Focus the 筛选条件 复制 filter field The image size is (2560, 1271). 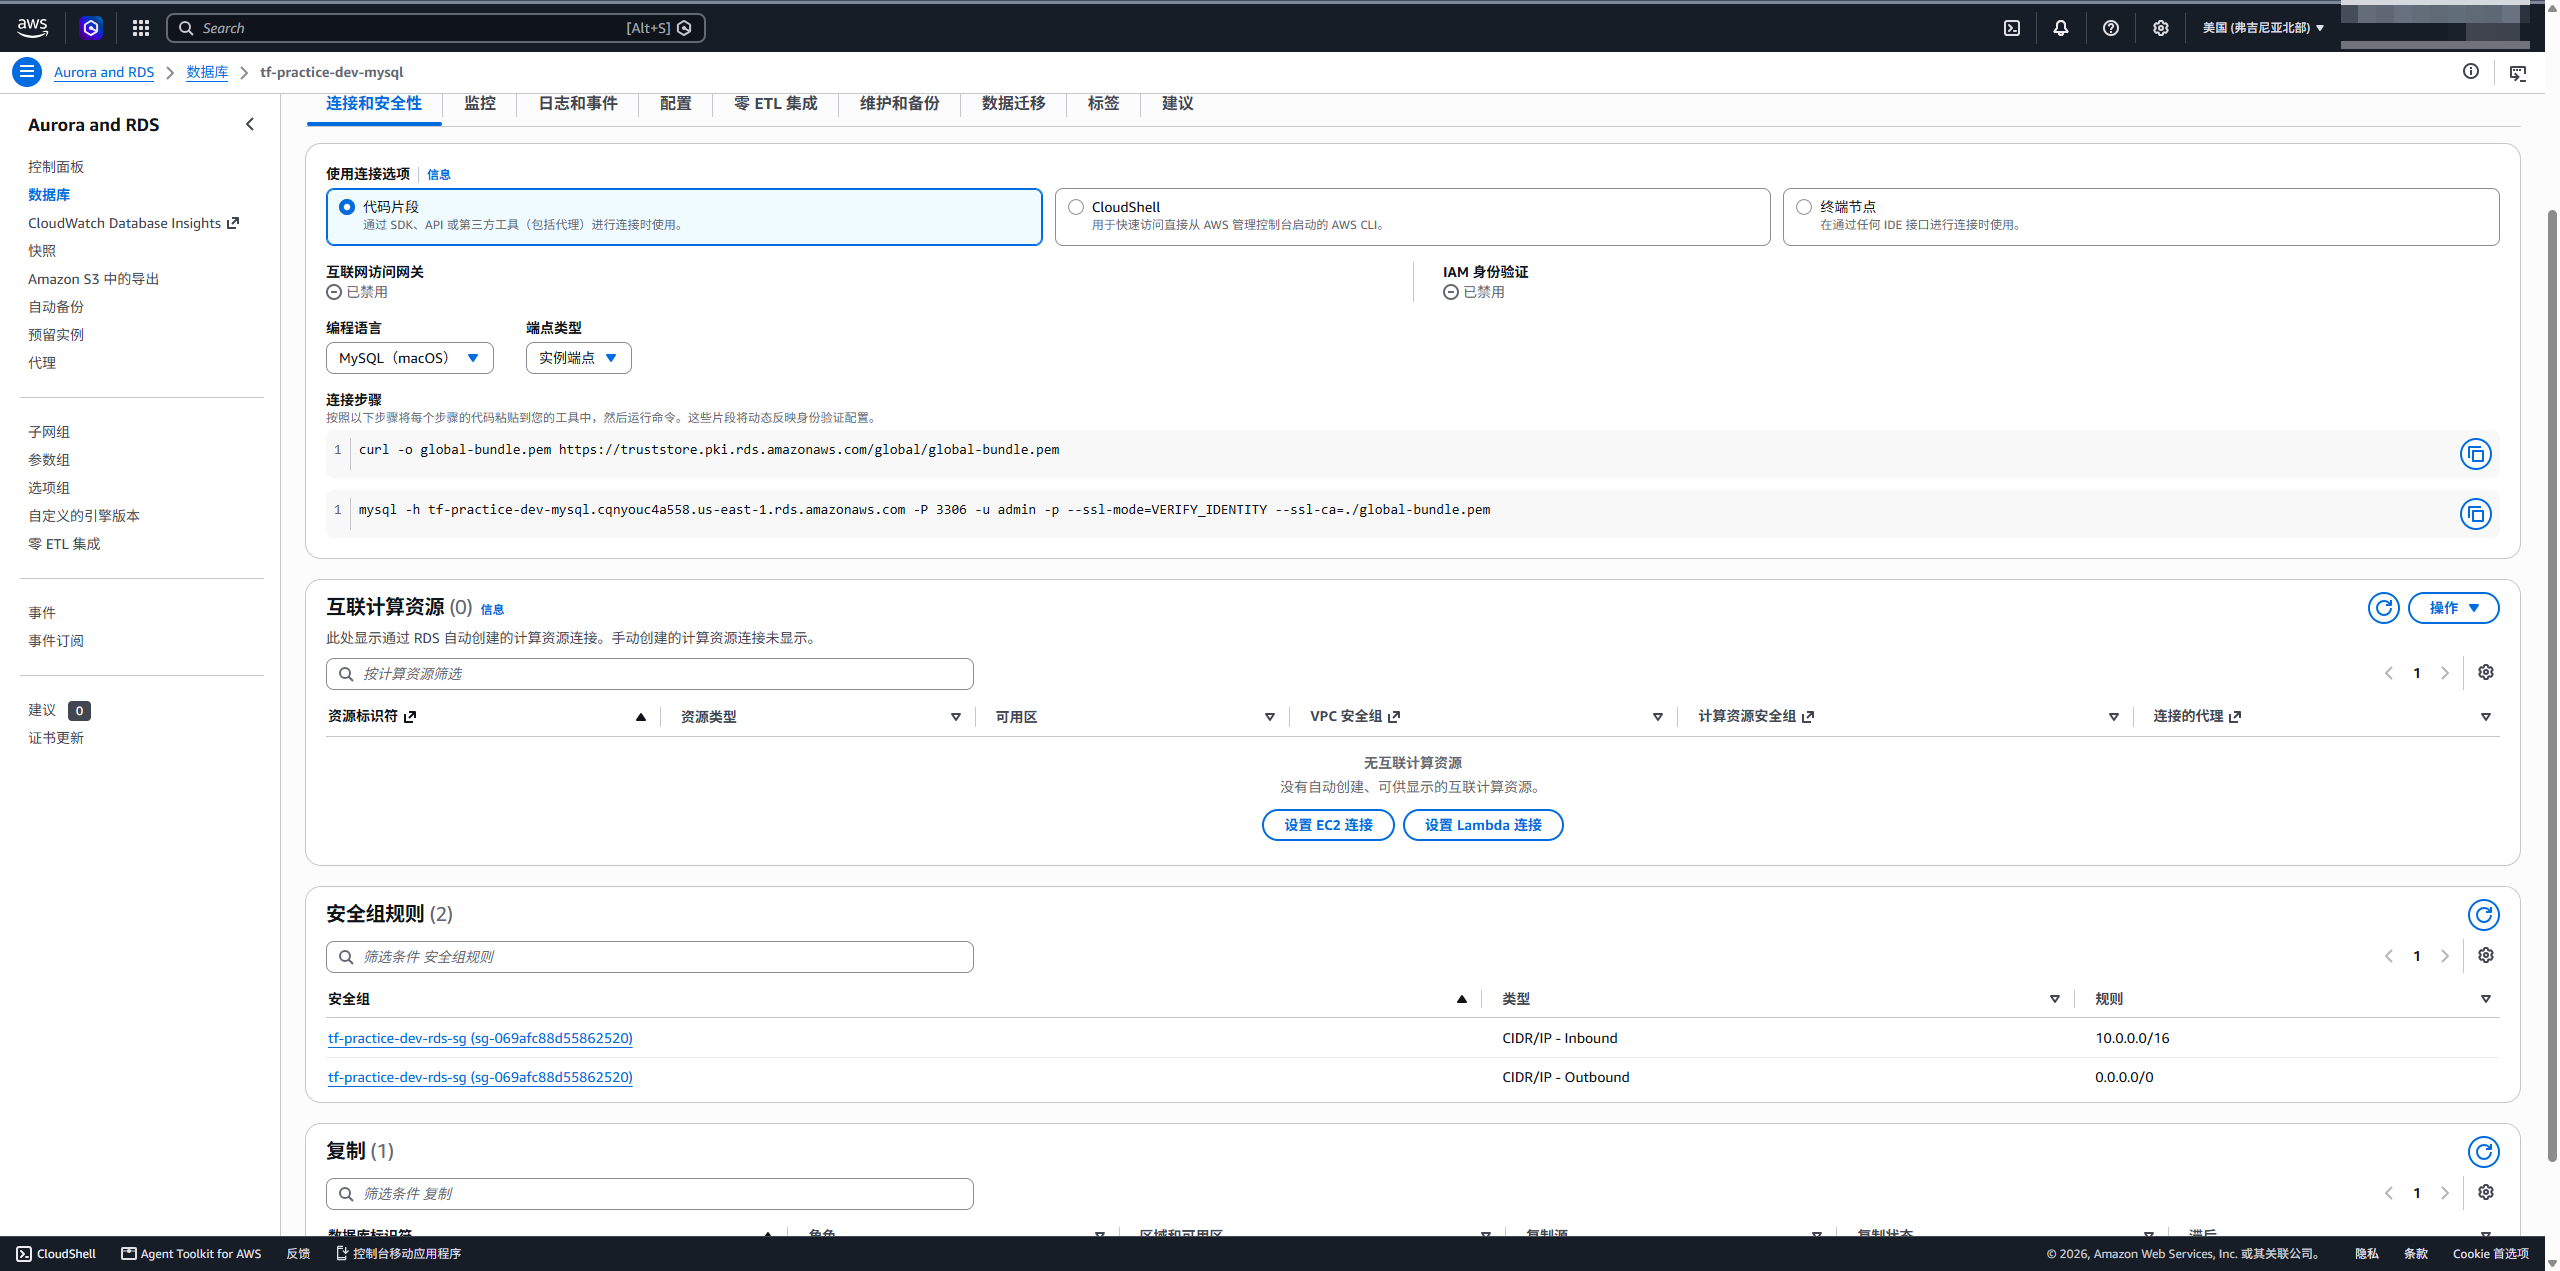point(650,1194)
